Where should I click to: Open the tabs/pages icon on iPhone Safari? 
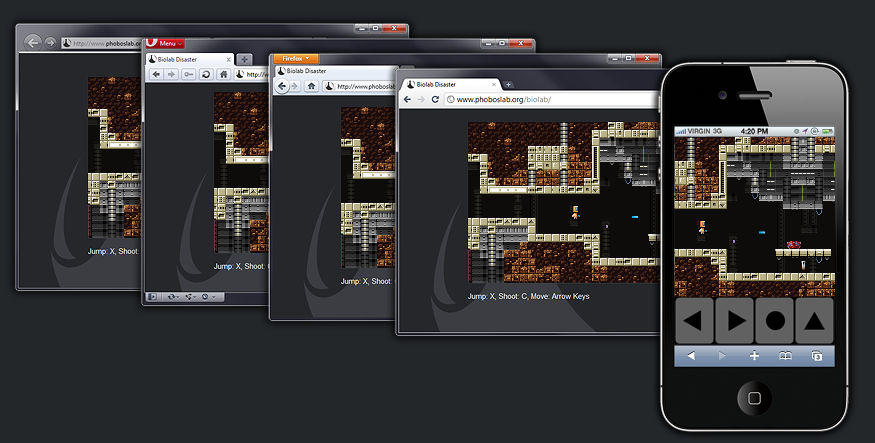click(x=817, y=356)
